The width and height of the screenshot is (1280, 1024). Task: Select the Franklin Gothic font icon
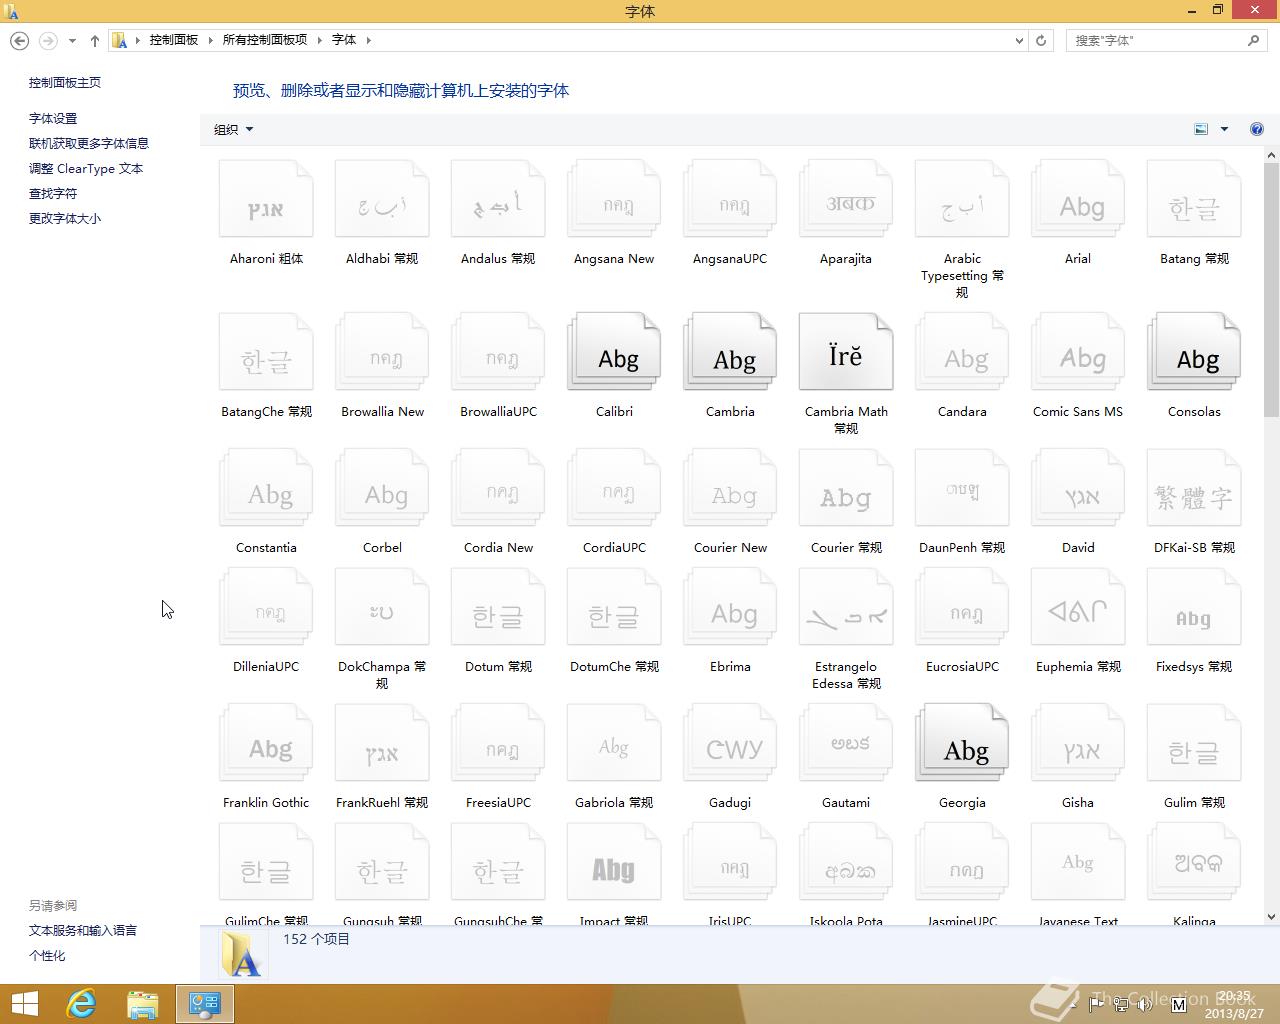point(266,743)
